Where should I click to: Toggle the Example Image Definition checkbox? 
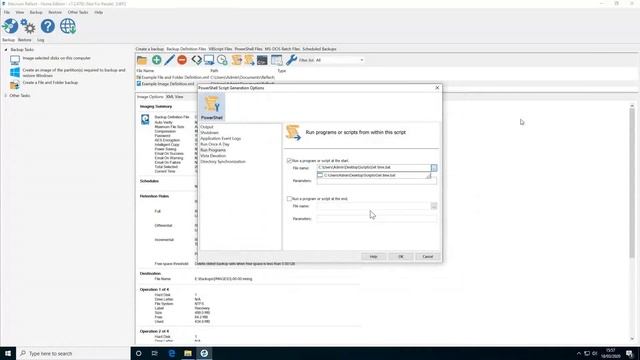[139, 84]
